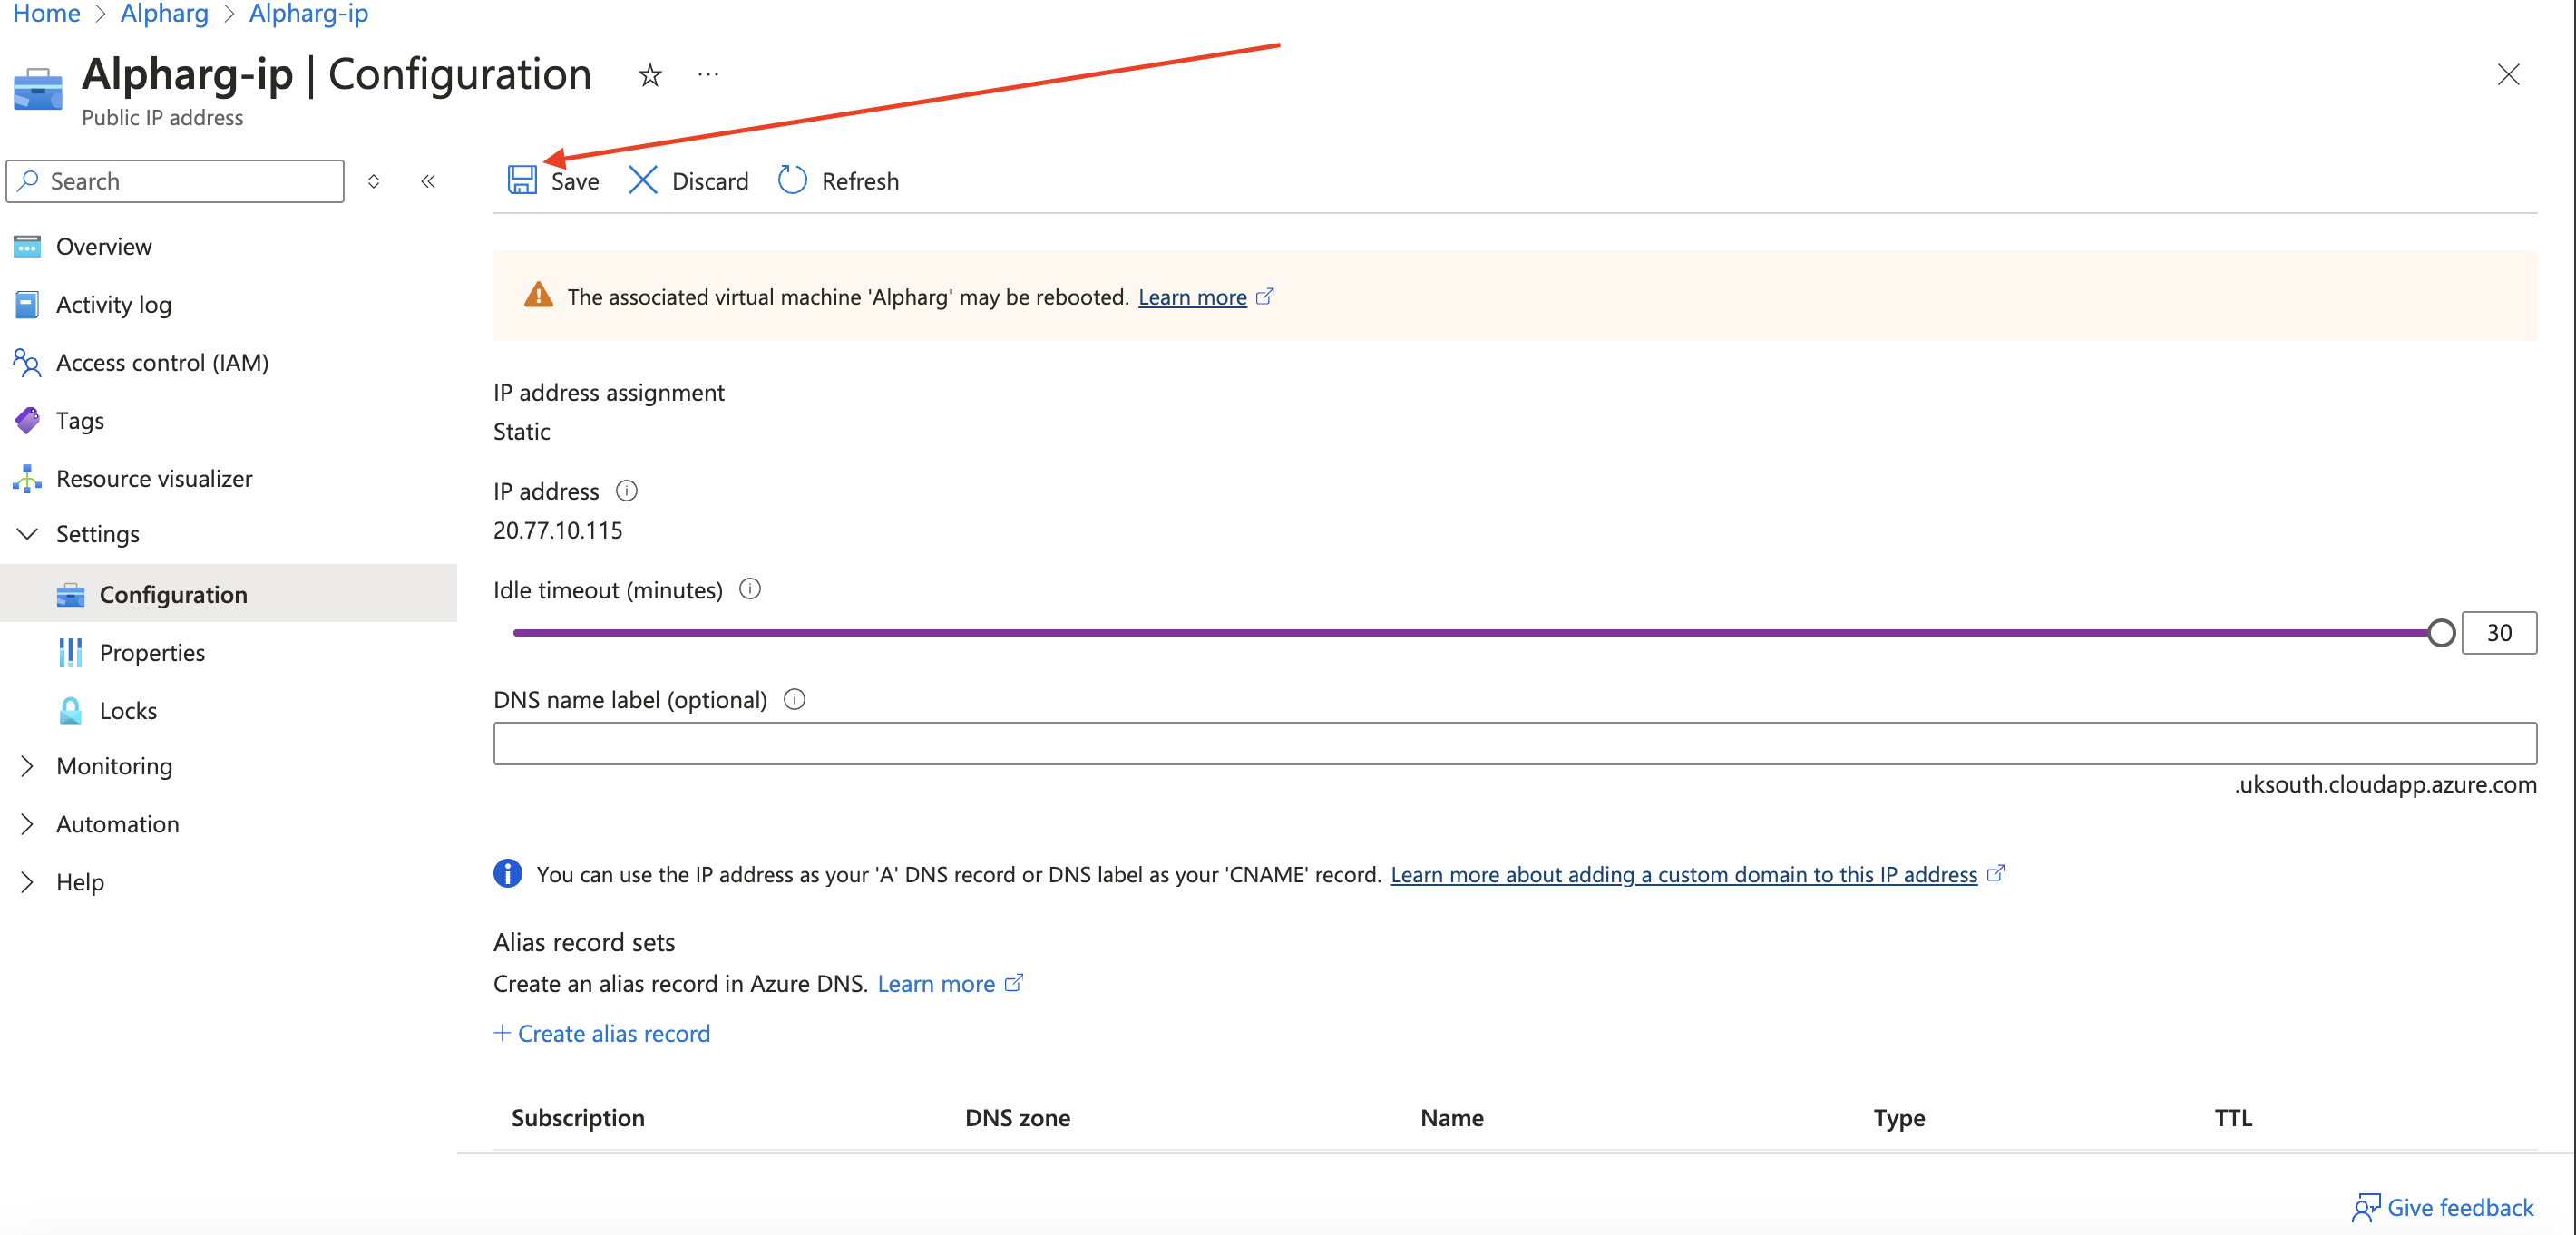
Task: Open alias record Learn more link
Action: [x=936, y=983]
